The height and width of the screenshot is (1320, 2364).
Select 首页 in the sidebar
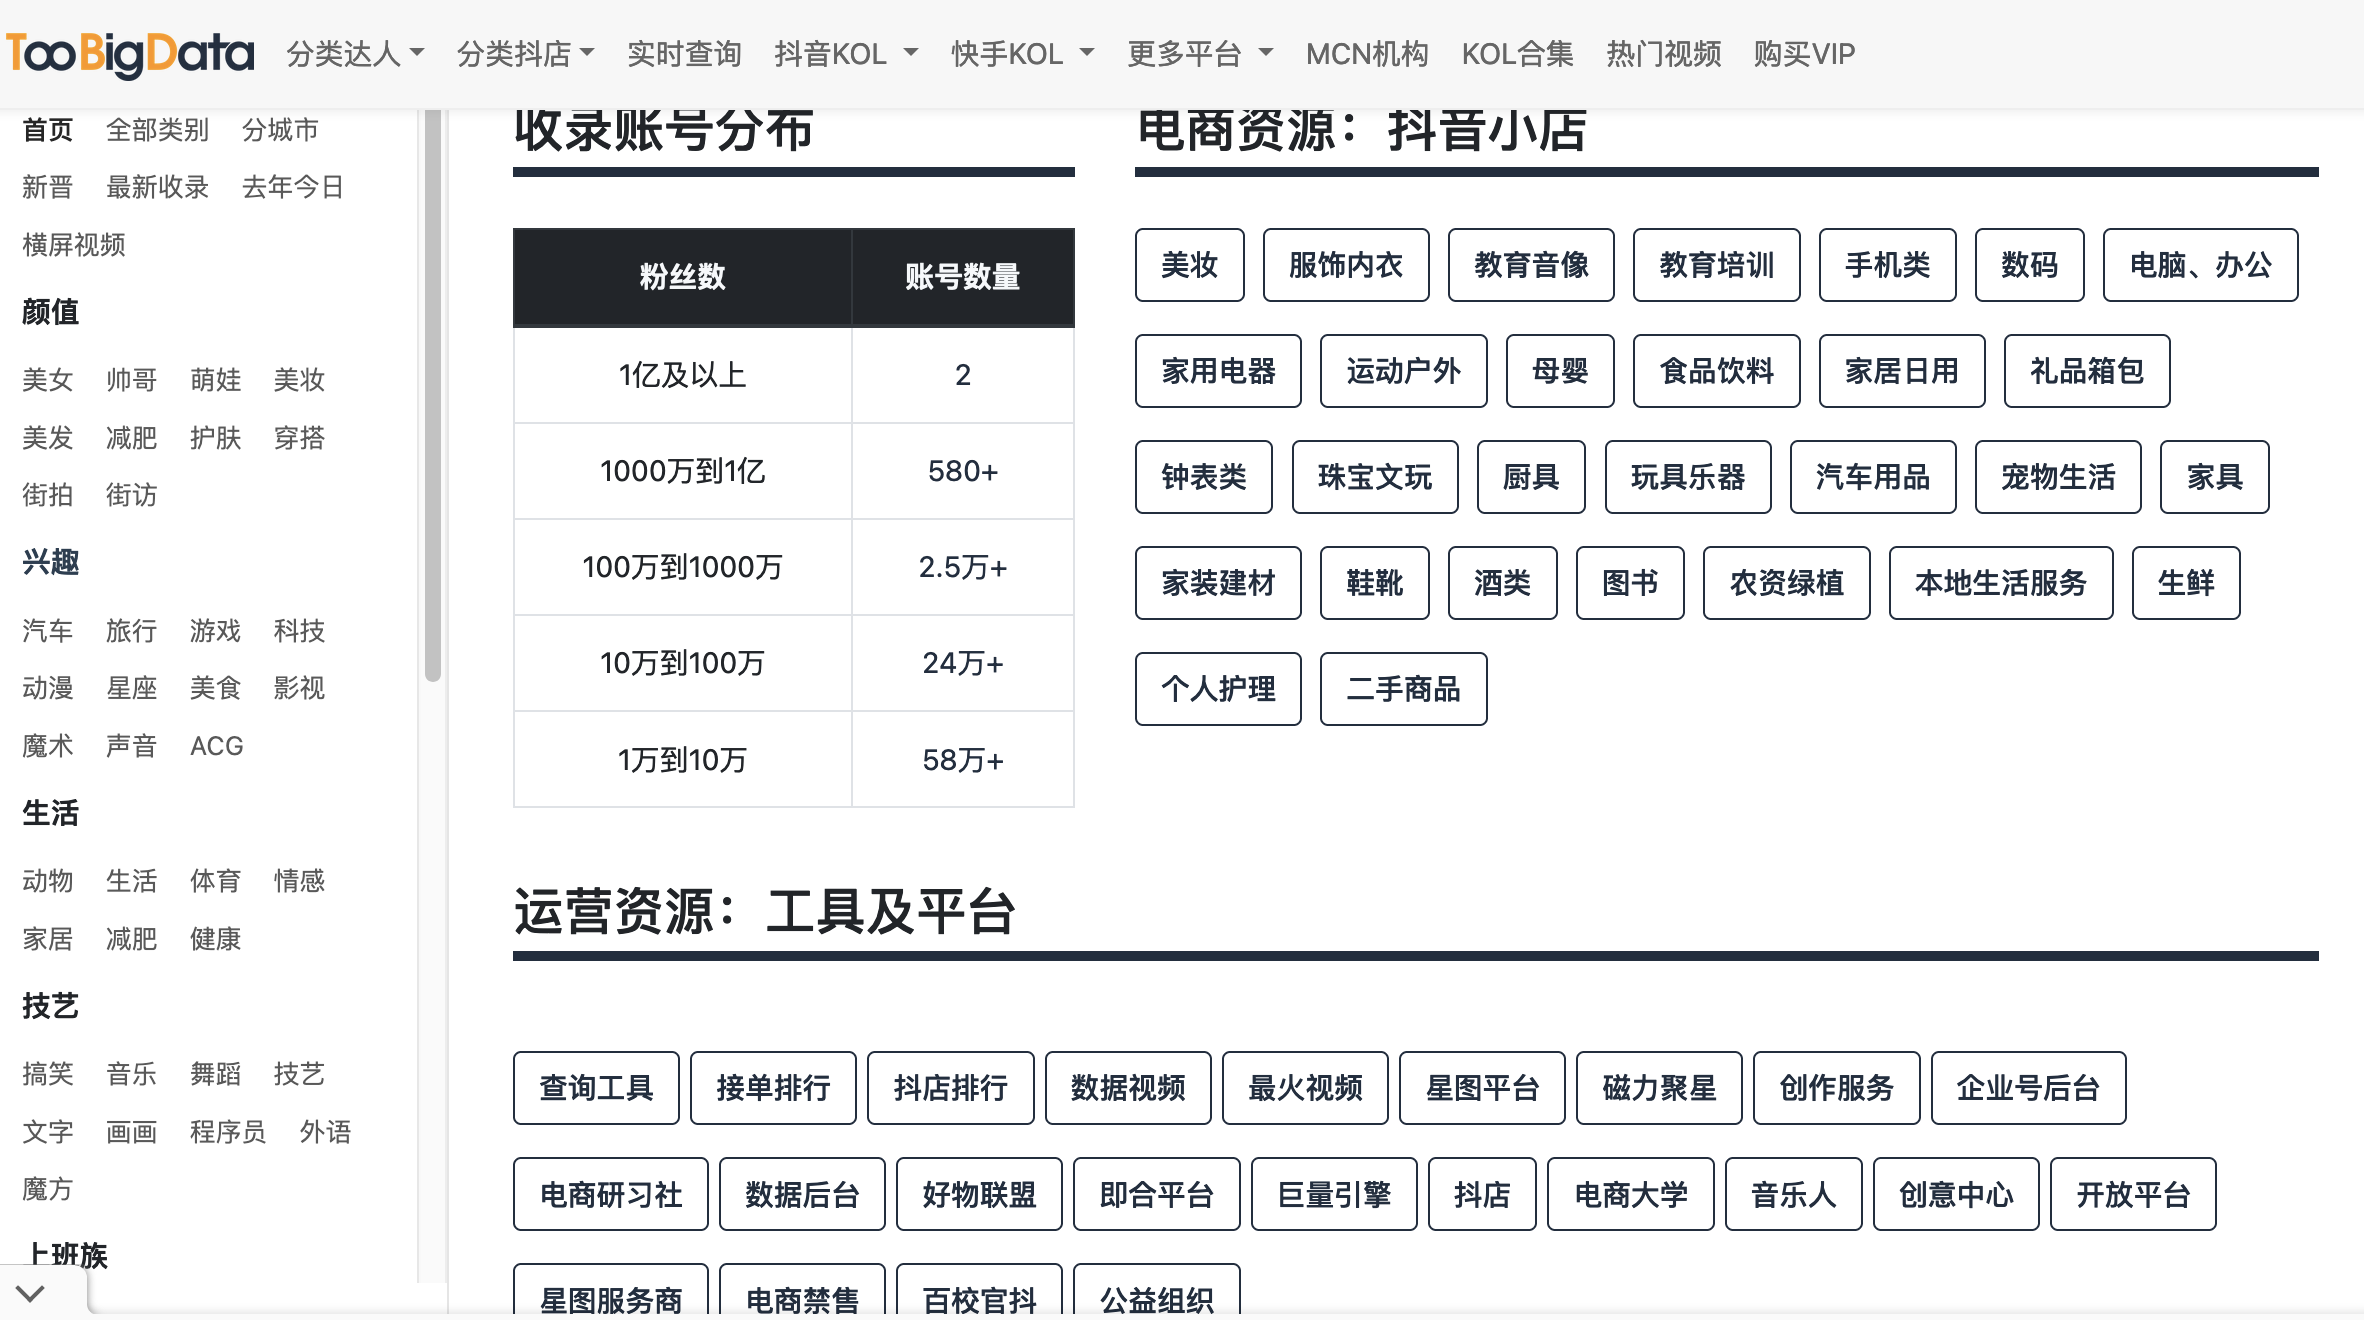point(48,130)
